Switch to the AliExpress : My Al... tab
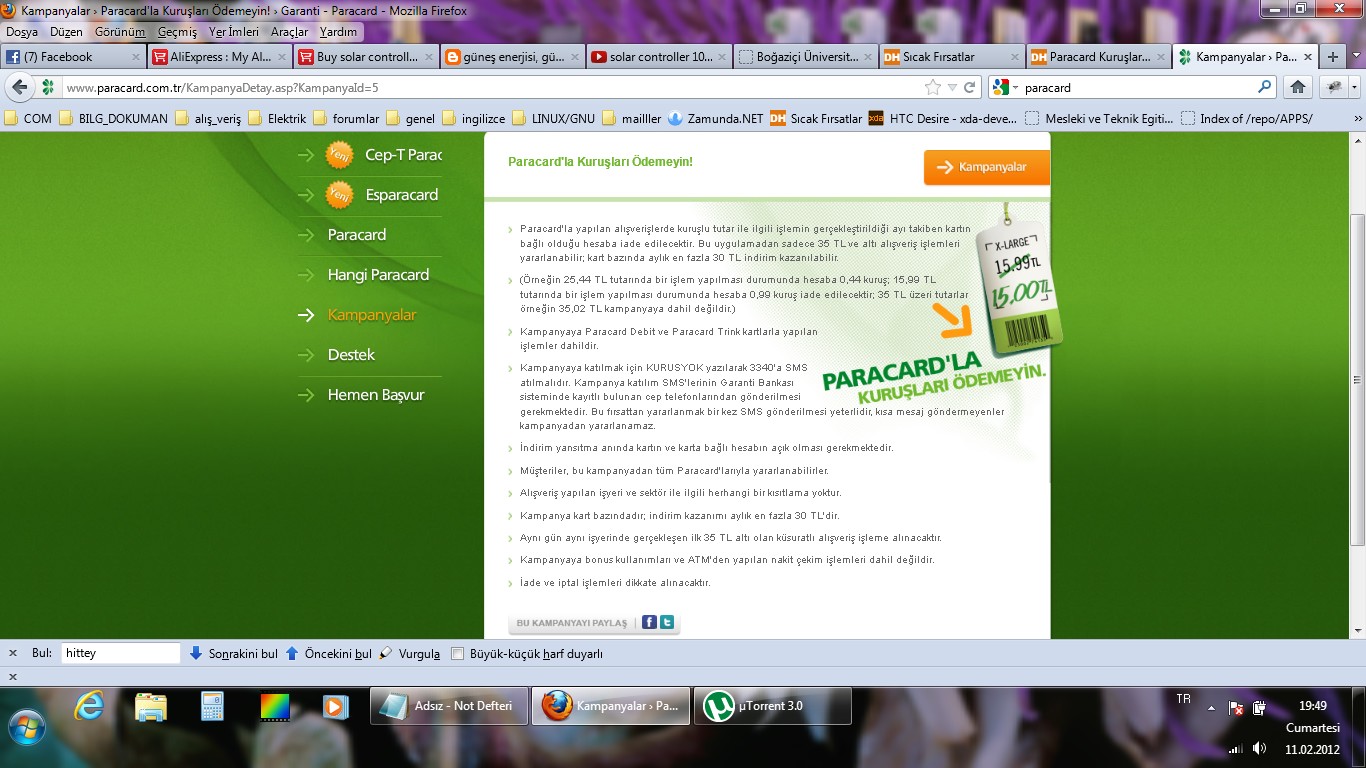Image resolution: width=1366 pixels, height=768 pixels. coord(220,57)
